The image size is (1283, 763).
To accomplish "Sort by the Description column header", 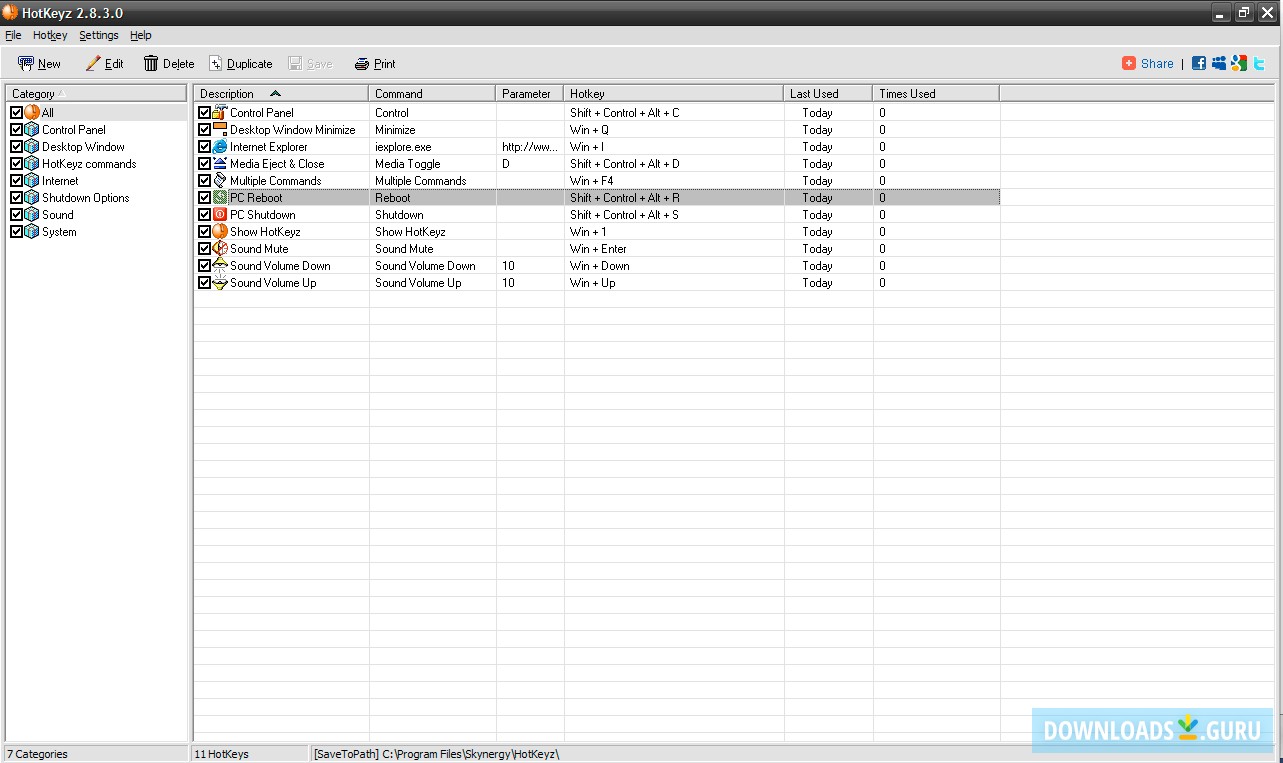I will pyautogui.click(x=281, y=93).
